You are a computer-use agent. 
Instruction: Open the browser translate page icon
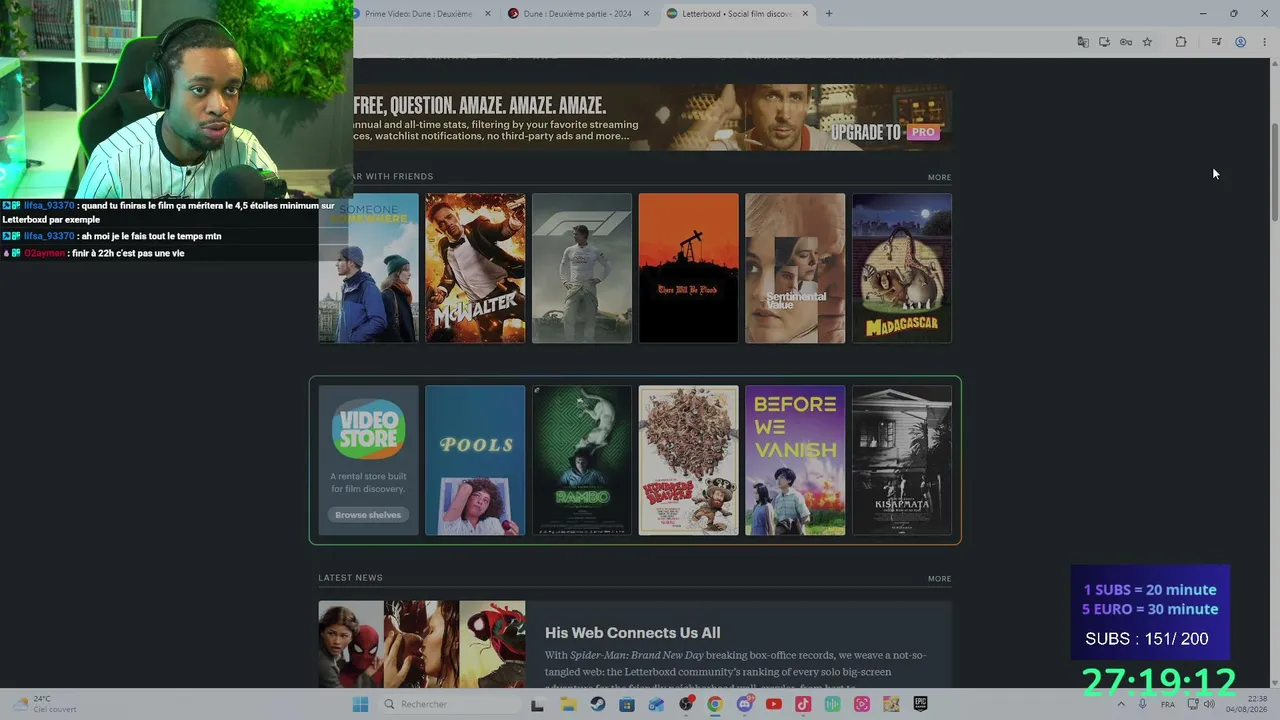click(x=1082, y=42)
